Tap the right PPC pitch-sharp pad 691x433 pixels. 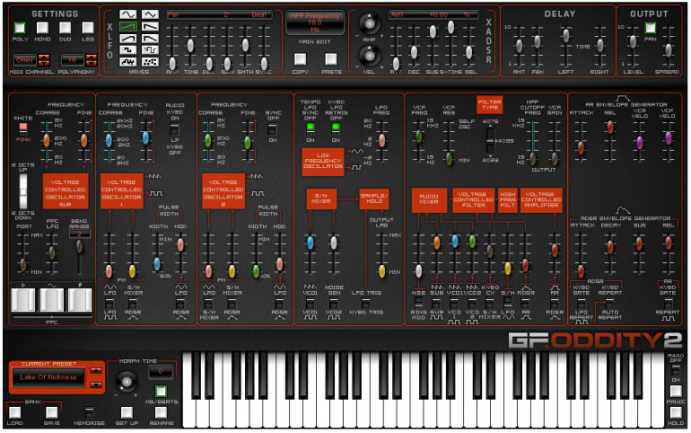point(80,300)
